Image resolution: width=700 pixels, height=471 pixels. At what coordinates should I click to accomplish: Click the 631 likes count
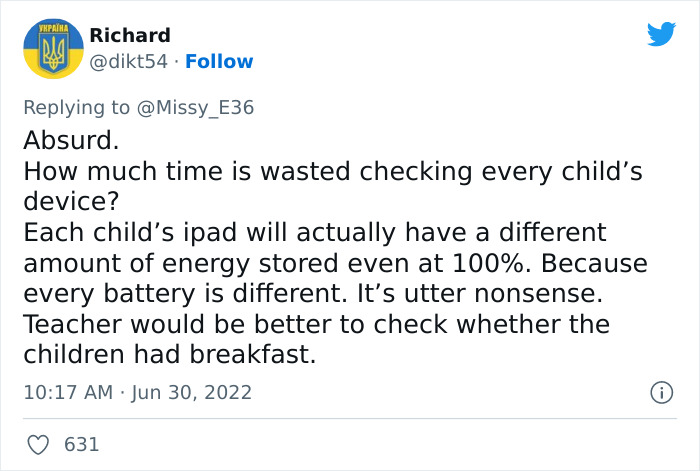82,444
